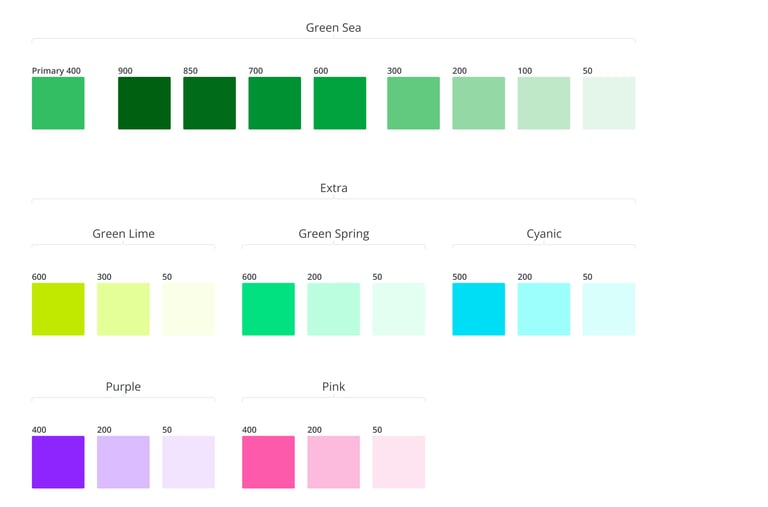Select the Green Sea 300 swatch

coord(413,103)
